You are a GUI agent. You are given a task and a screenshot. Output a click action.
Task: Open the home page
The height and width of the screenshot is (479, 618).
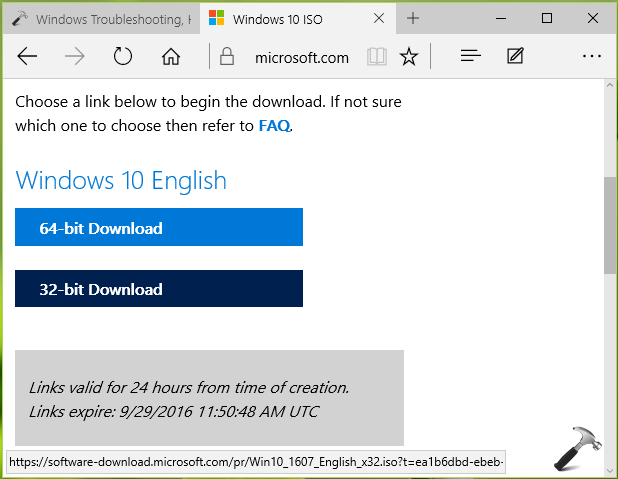click(x=171, y=56)
